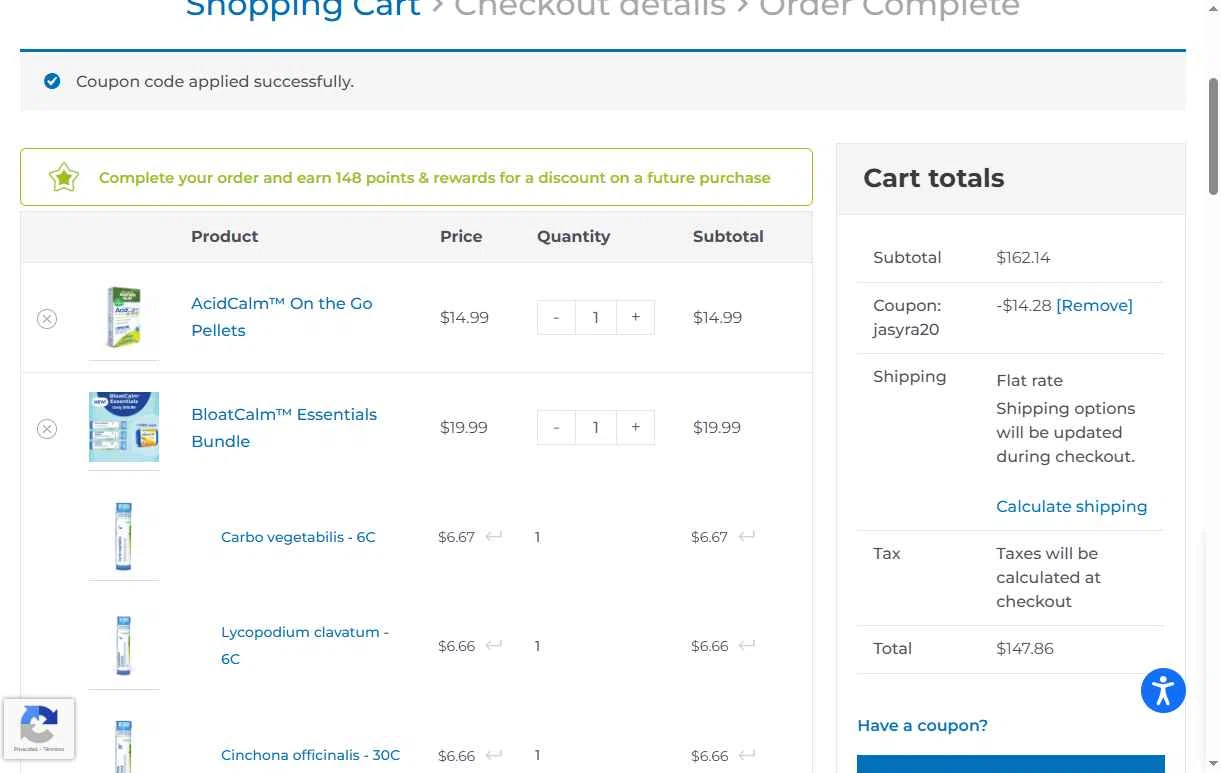1221x773 pixels.
Task: Click the Subtotal $162.14 amount
Action: click(x=1023, y=257)
